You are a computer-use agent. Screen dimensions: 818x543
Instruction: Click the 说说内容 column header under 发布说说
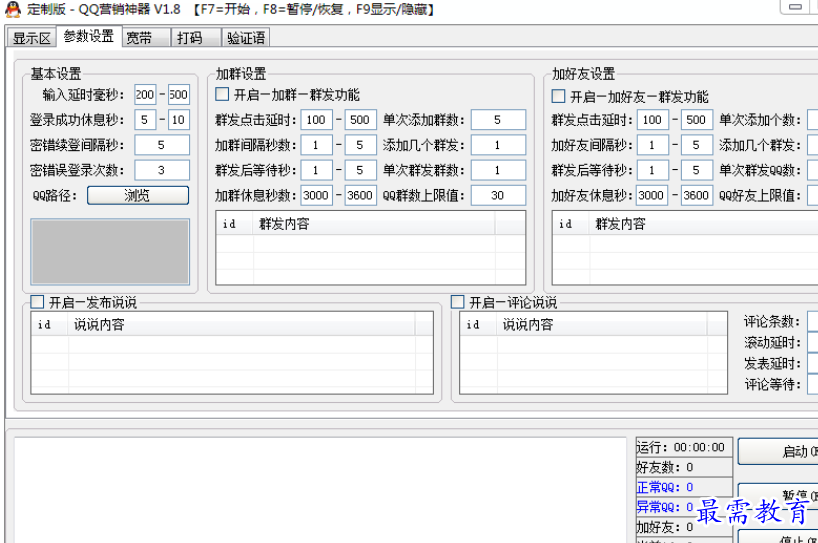(x=242, y=324)
